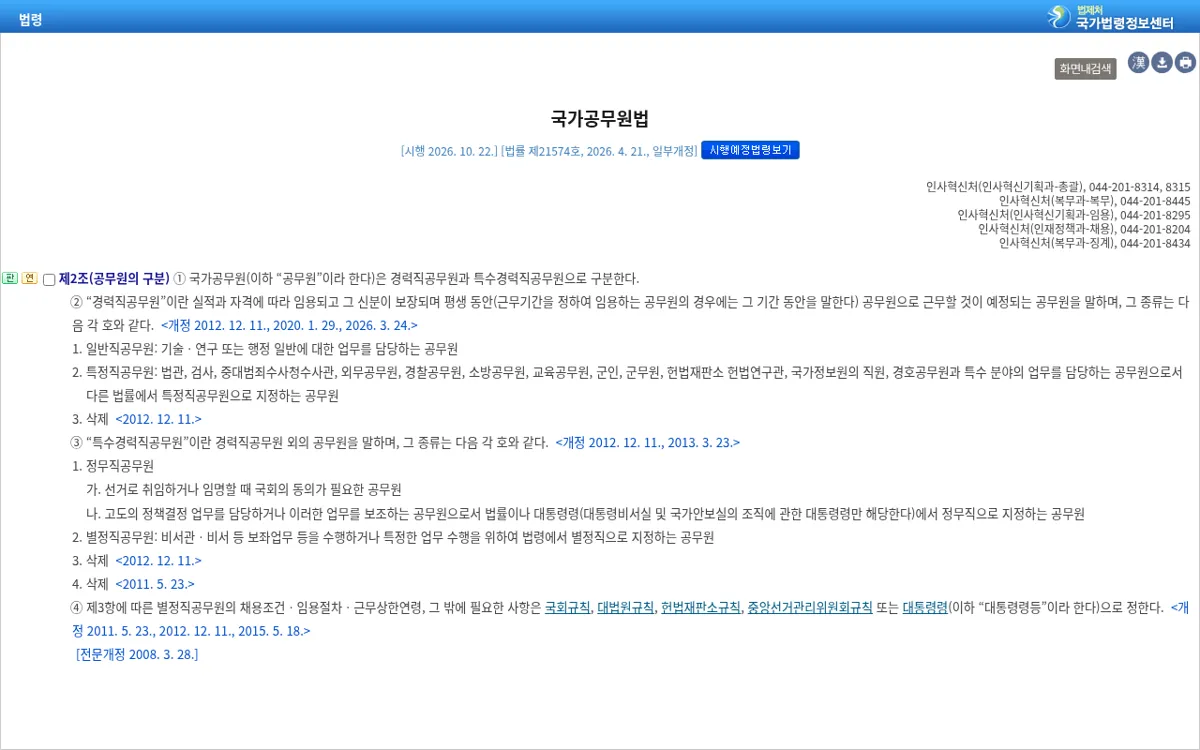Click item 2. 특정직공무원 line
The height and width of the screenshot is (750, 1200).
point(627,384)
